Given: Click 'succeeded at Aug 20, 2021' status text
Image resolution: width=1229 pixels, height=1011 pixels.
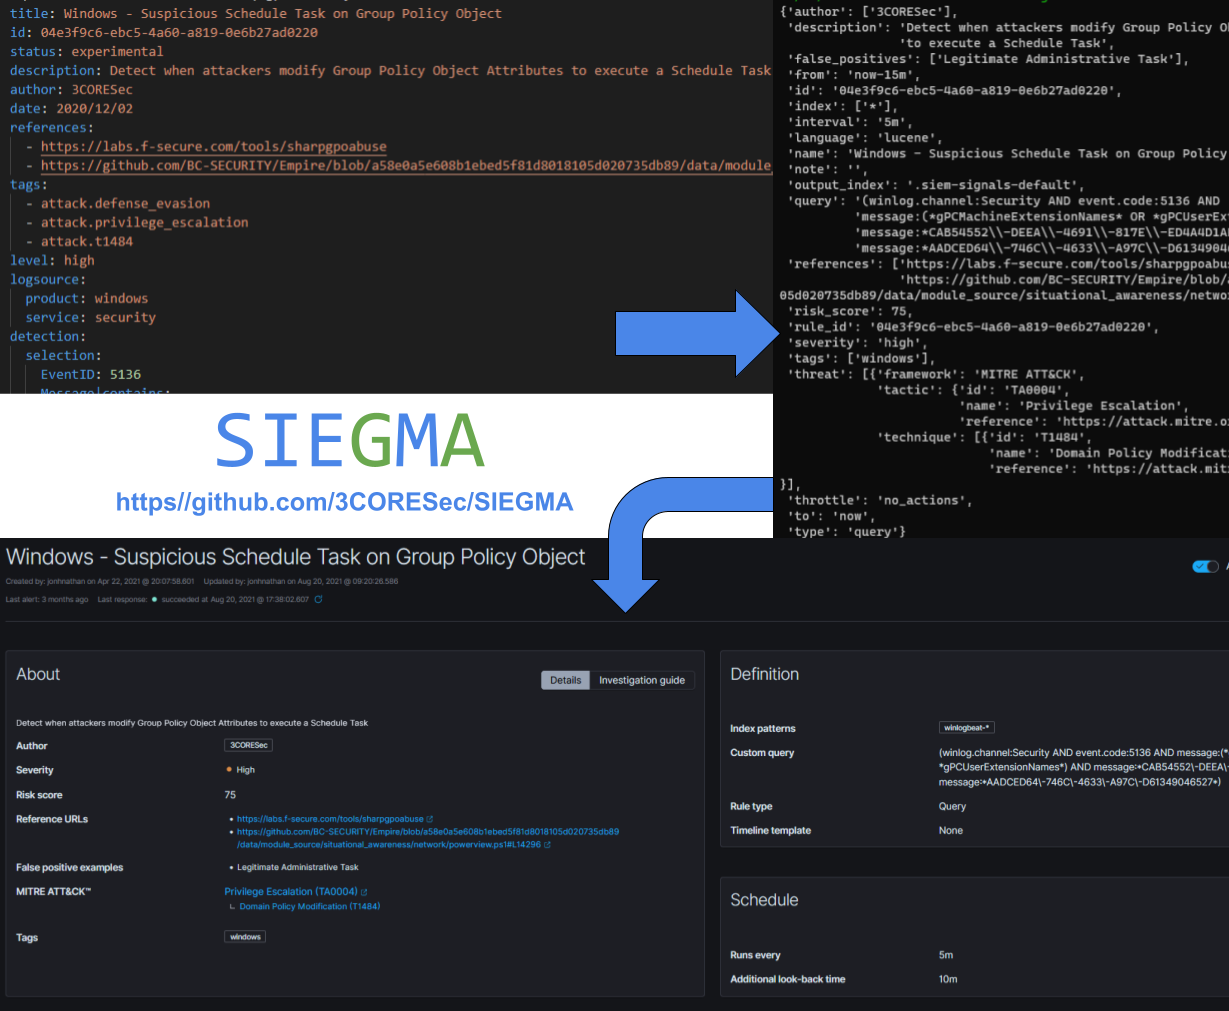Looking at the screenshot, I should click(235, 600).
